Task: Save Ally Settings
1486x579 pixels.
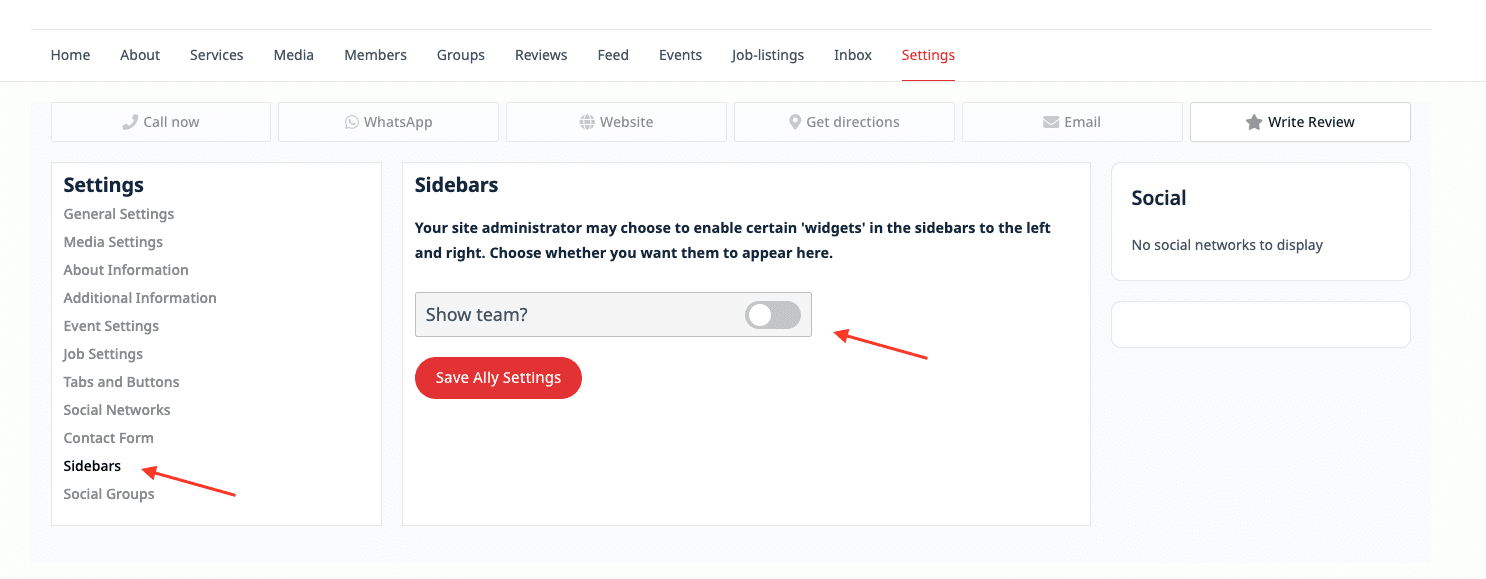Action: click(x=498, y=378)
